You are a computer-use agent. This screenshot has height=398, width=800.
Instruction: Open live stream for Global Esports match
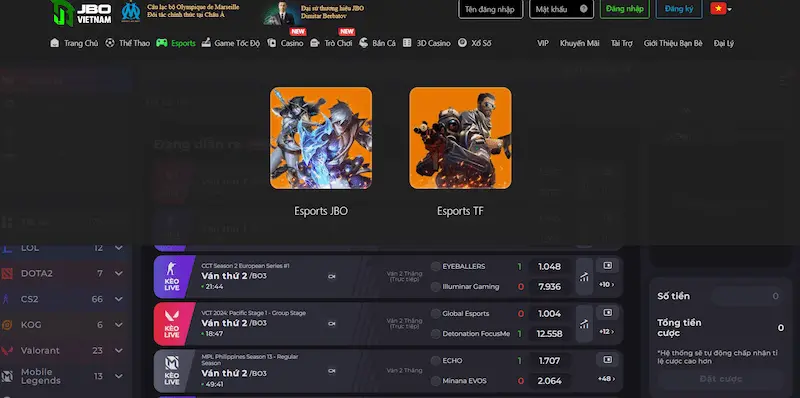point(607,313)
